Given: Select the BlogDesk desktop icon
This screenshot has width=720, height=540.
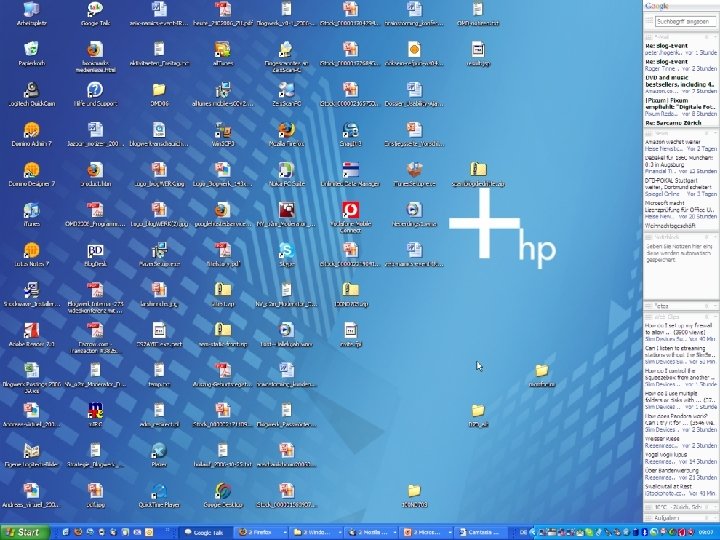Looking at the screenshot, I should [95, 255].
